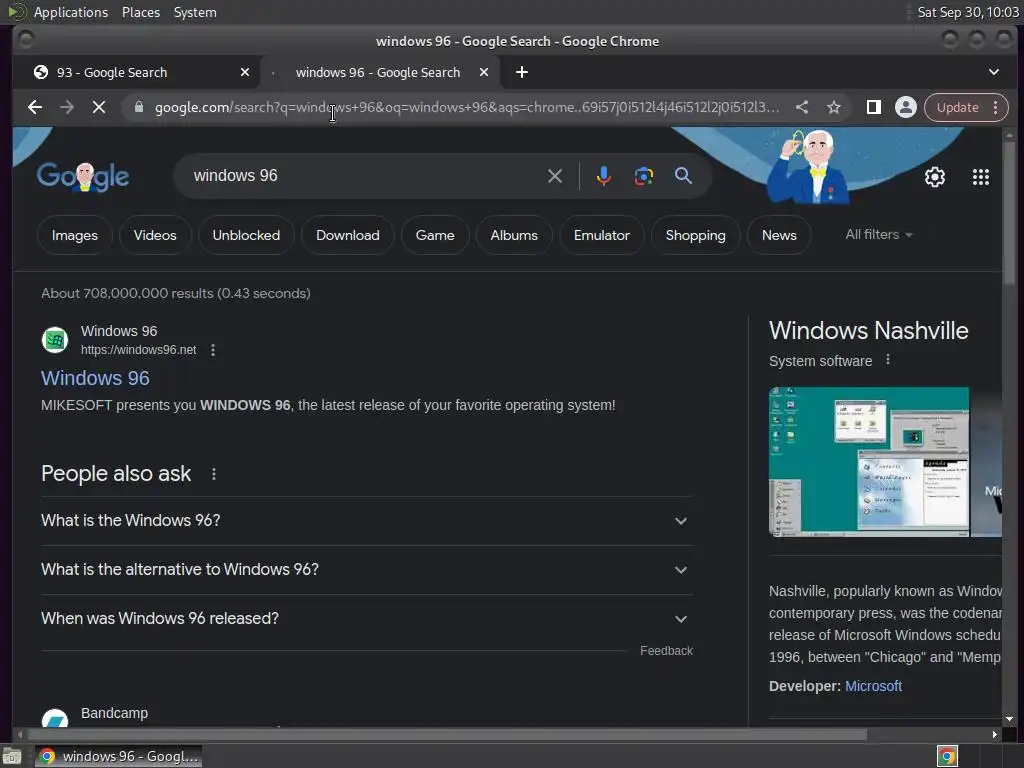Click the show desktop icon in bottom panel

[x=11, y=756]
